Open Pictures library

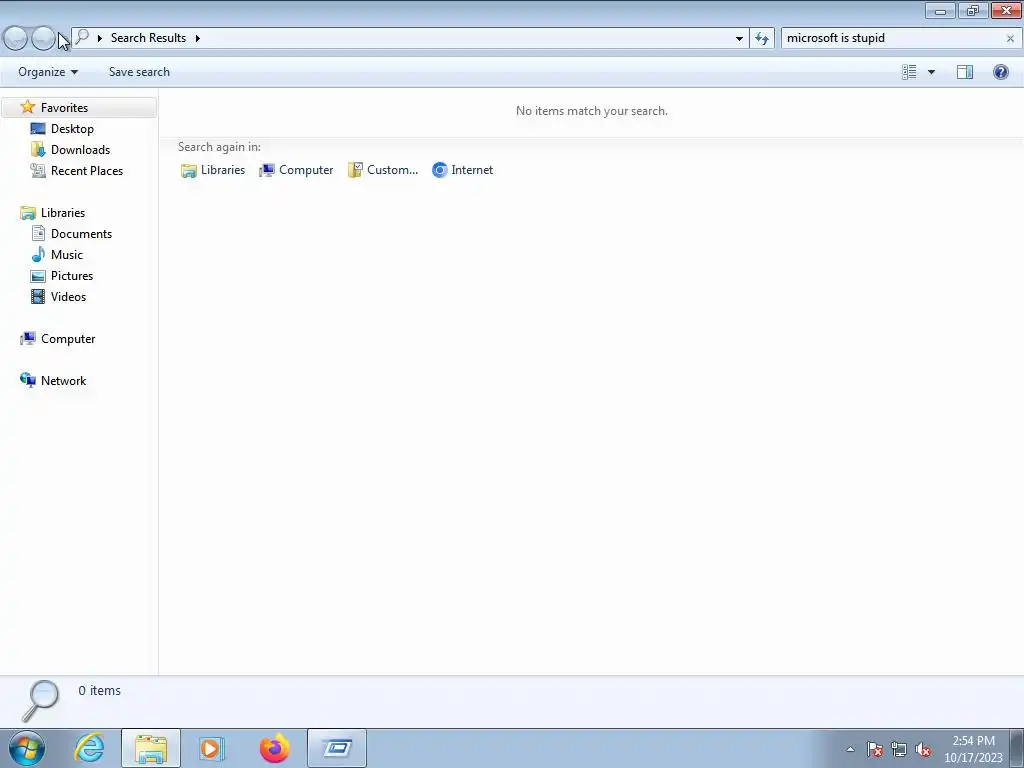pyautogui.click(x=72, y=276)
